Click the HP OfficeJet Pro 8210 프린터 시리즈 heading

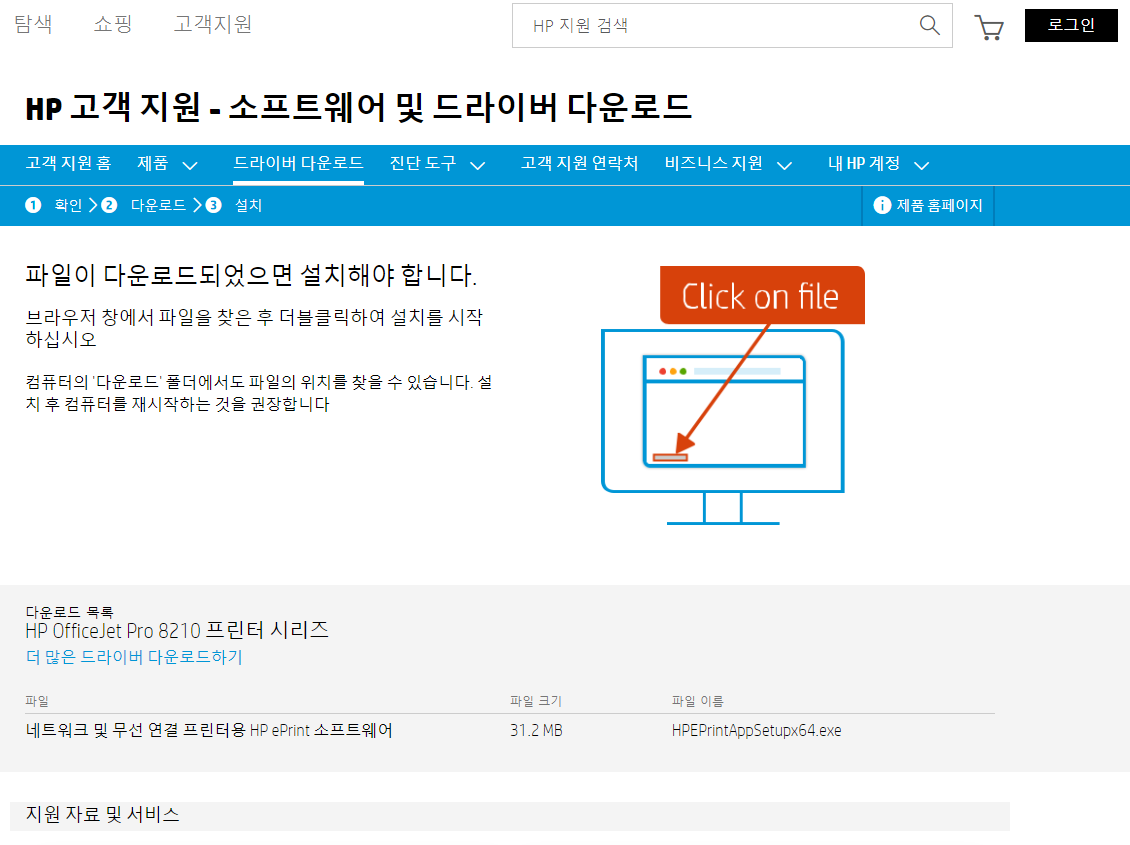point(177,630)
